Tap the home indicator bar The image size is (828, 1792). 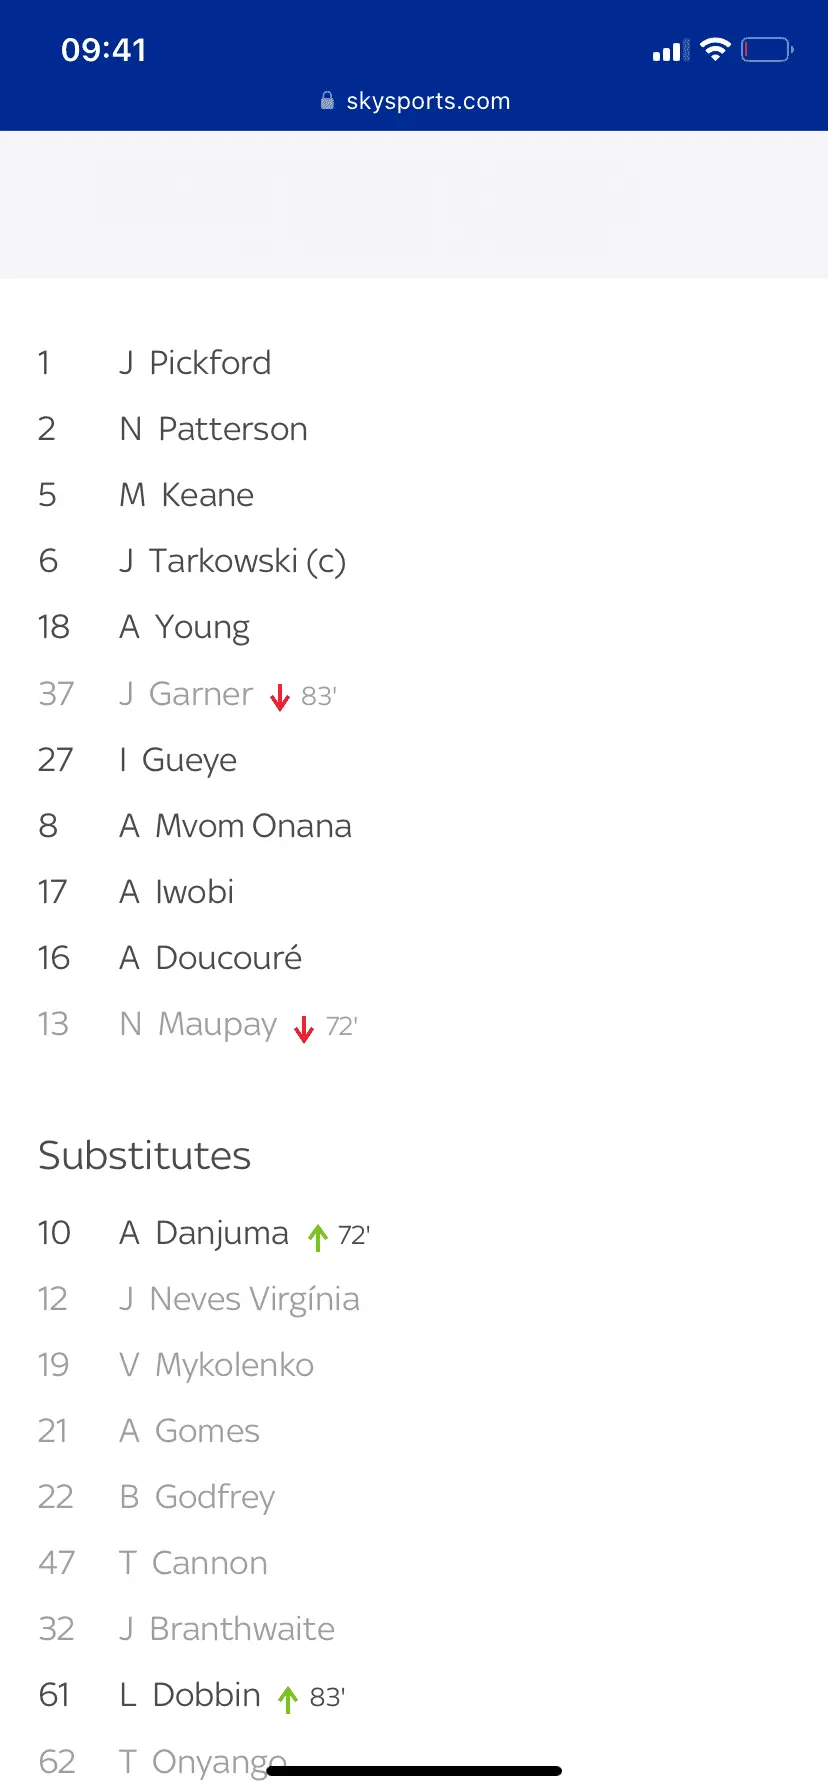(x=414, y=1771)
